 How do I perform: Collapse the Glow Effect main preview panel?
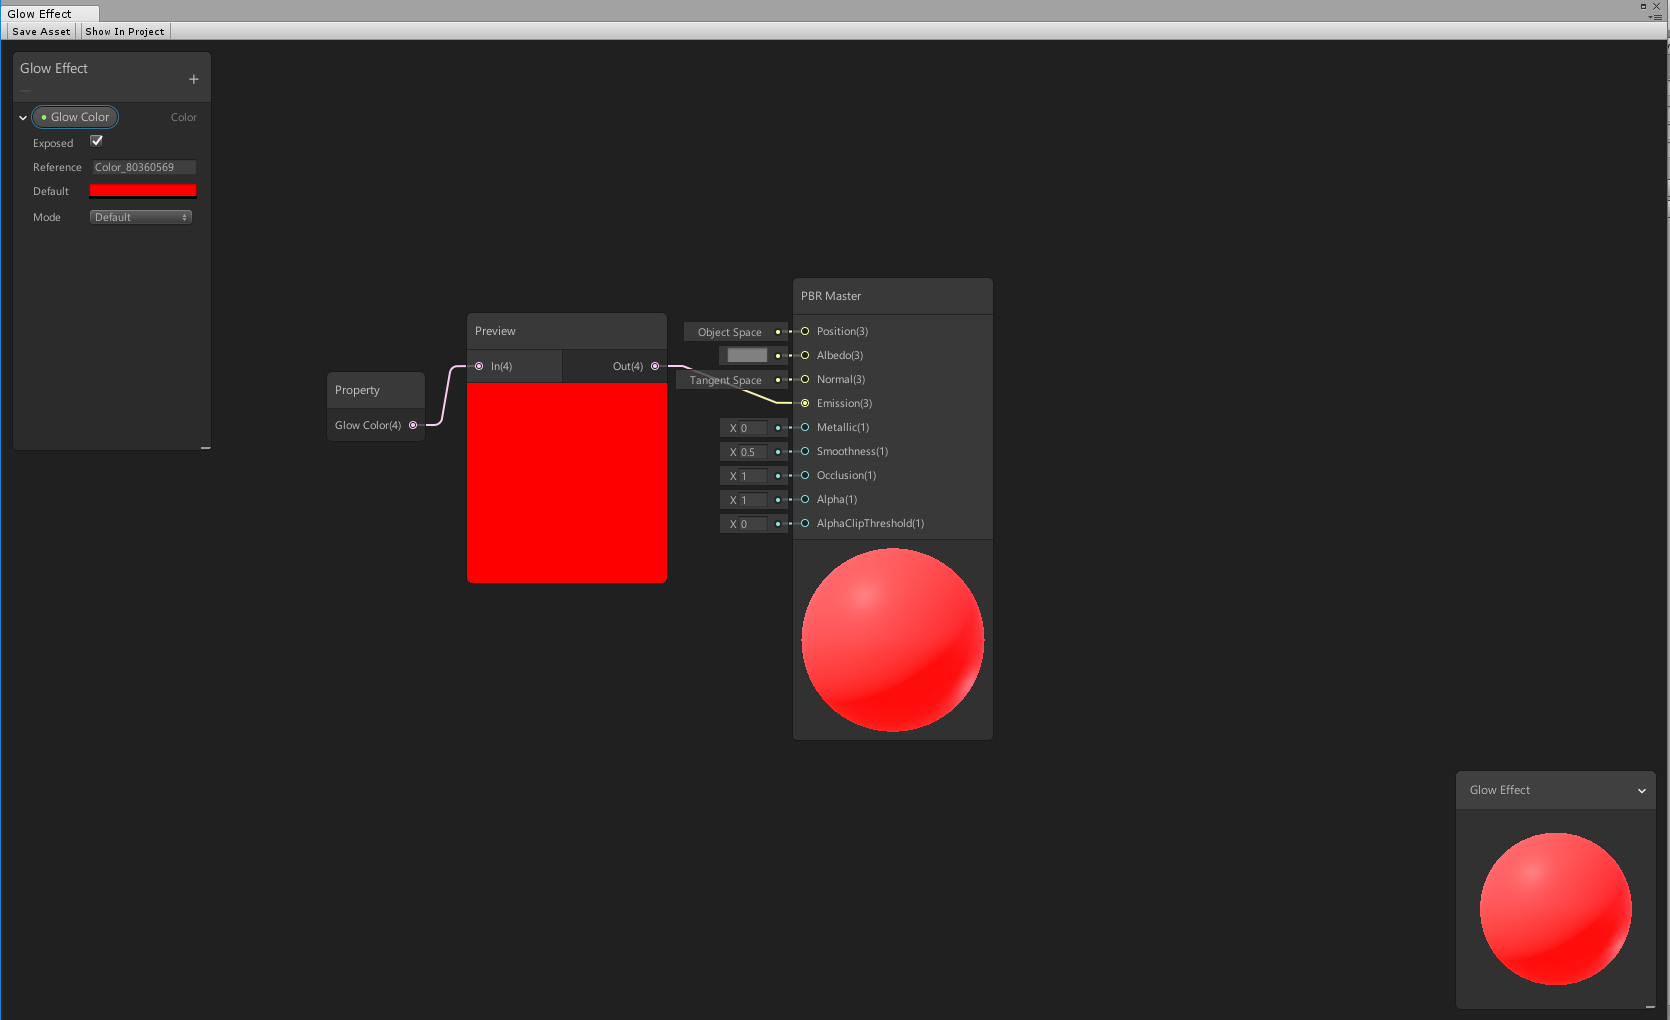tap(1641, 790)
